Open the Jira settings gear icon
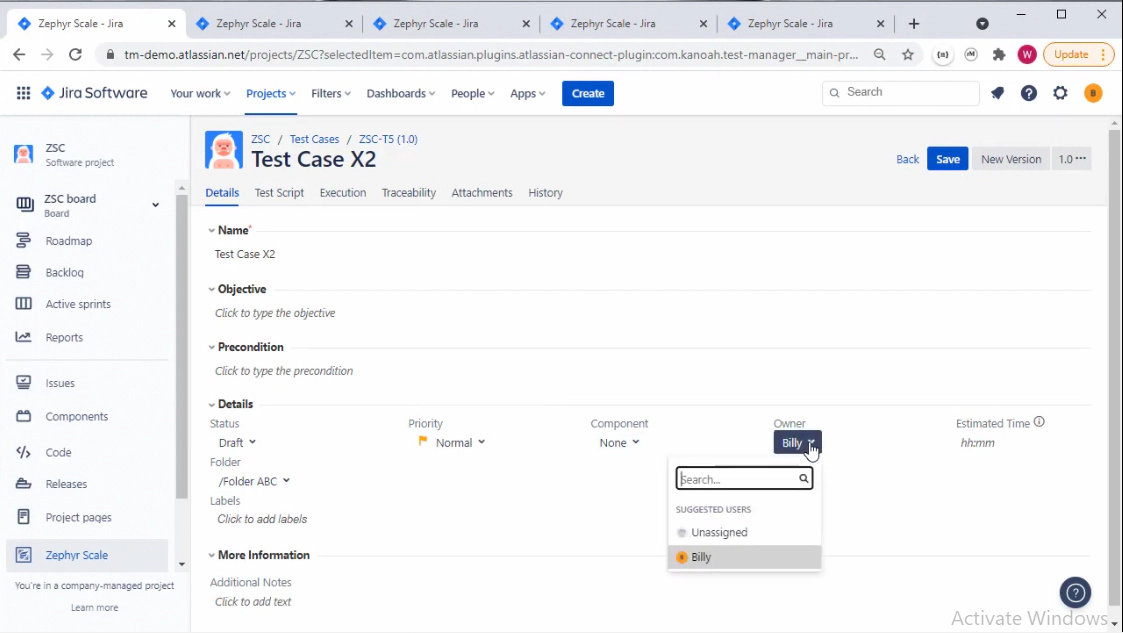Screen dimensions: 1123x633 coord(1060,93)
